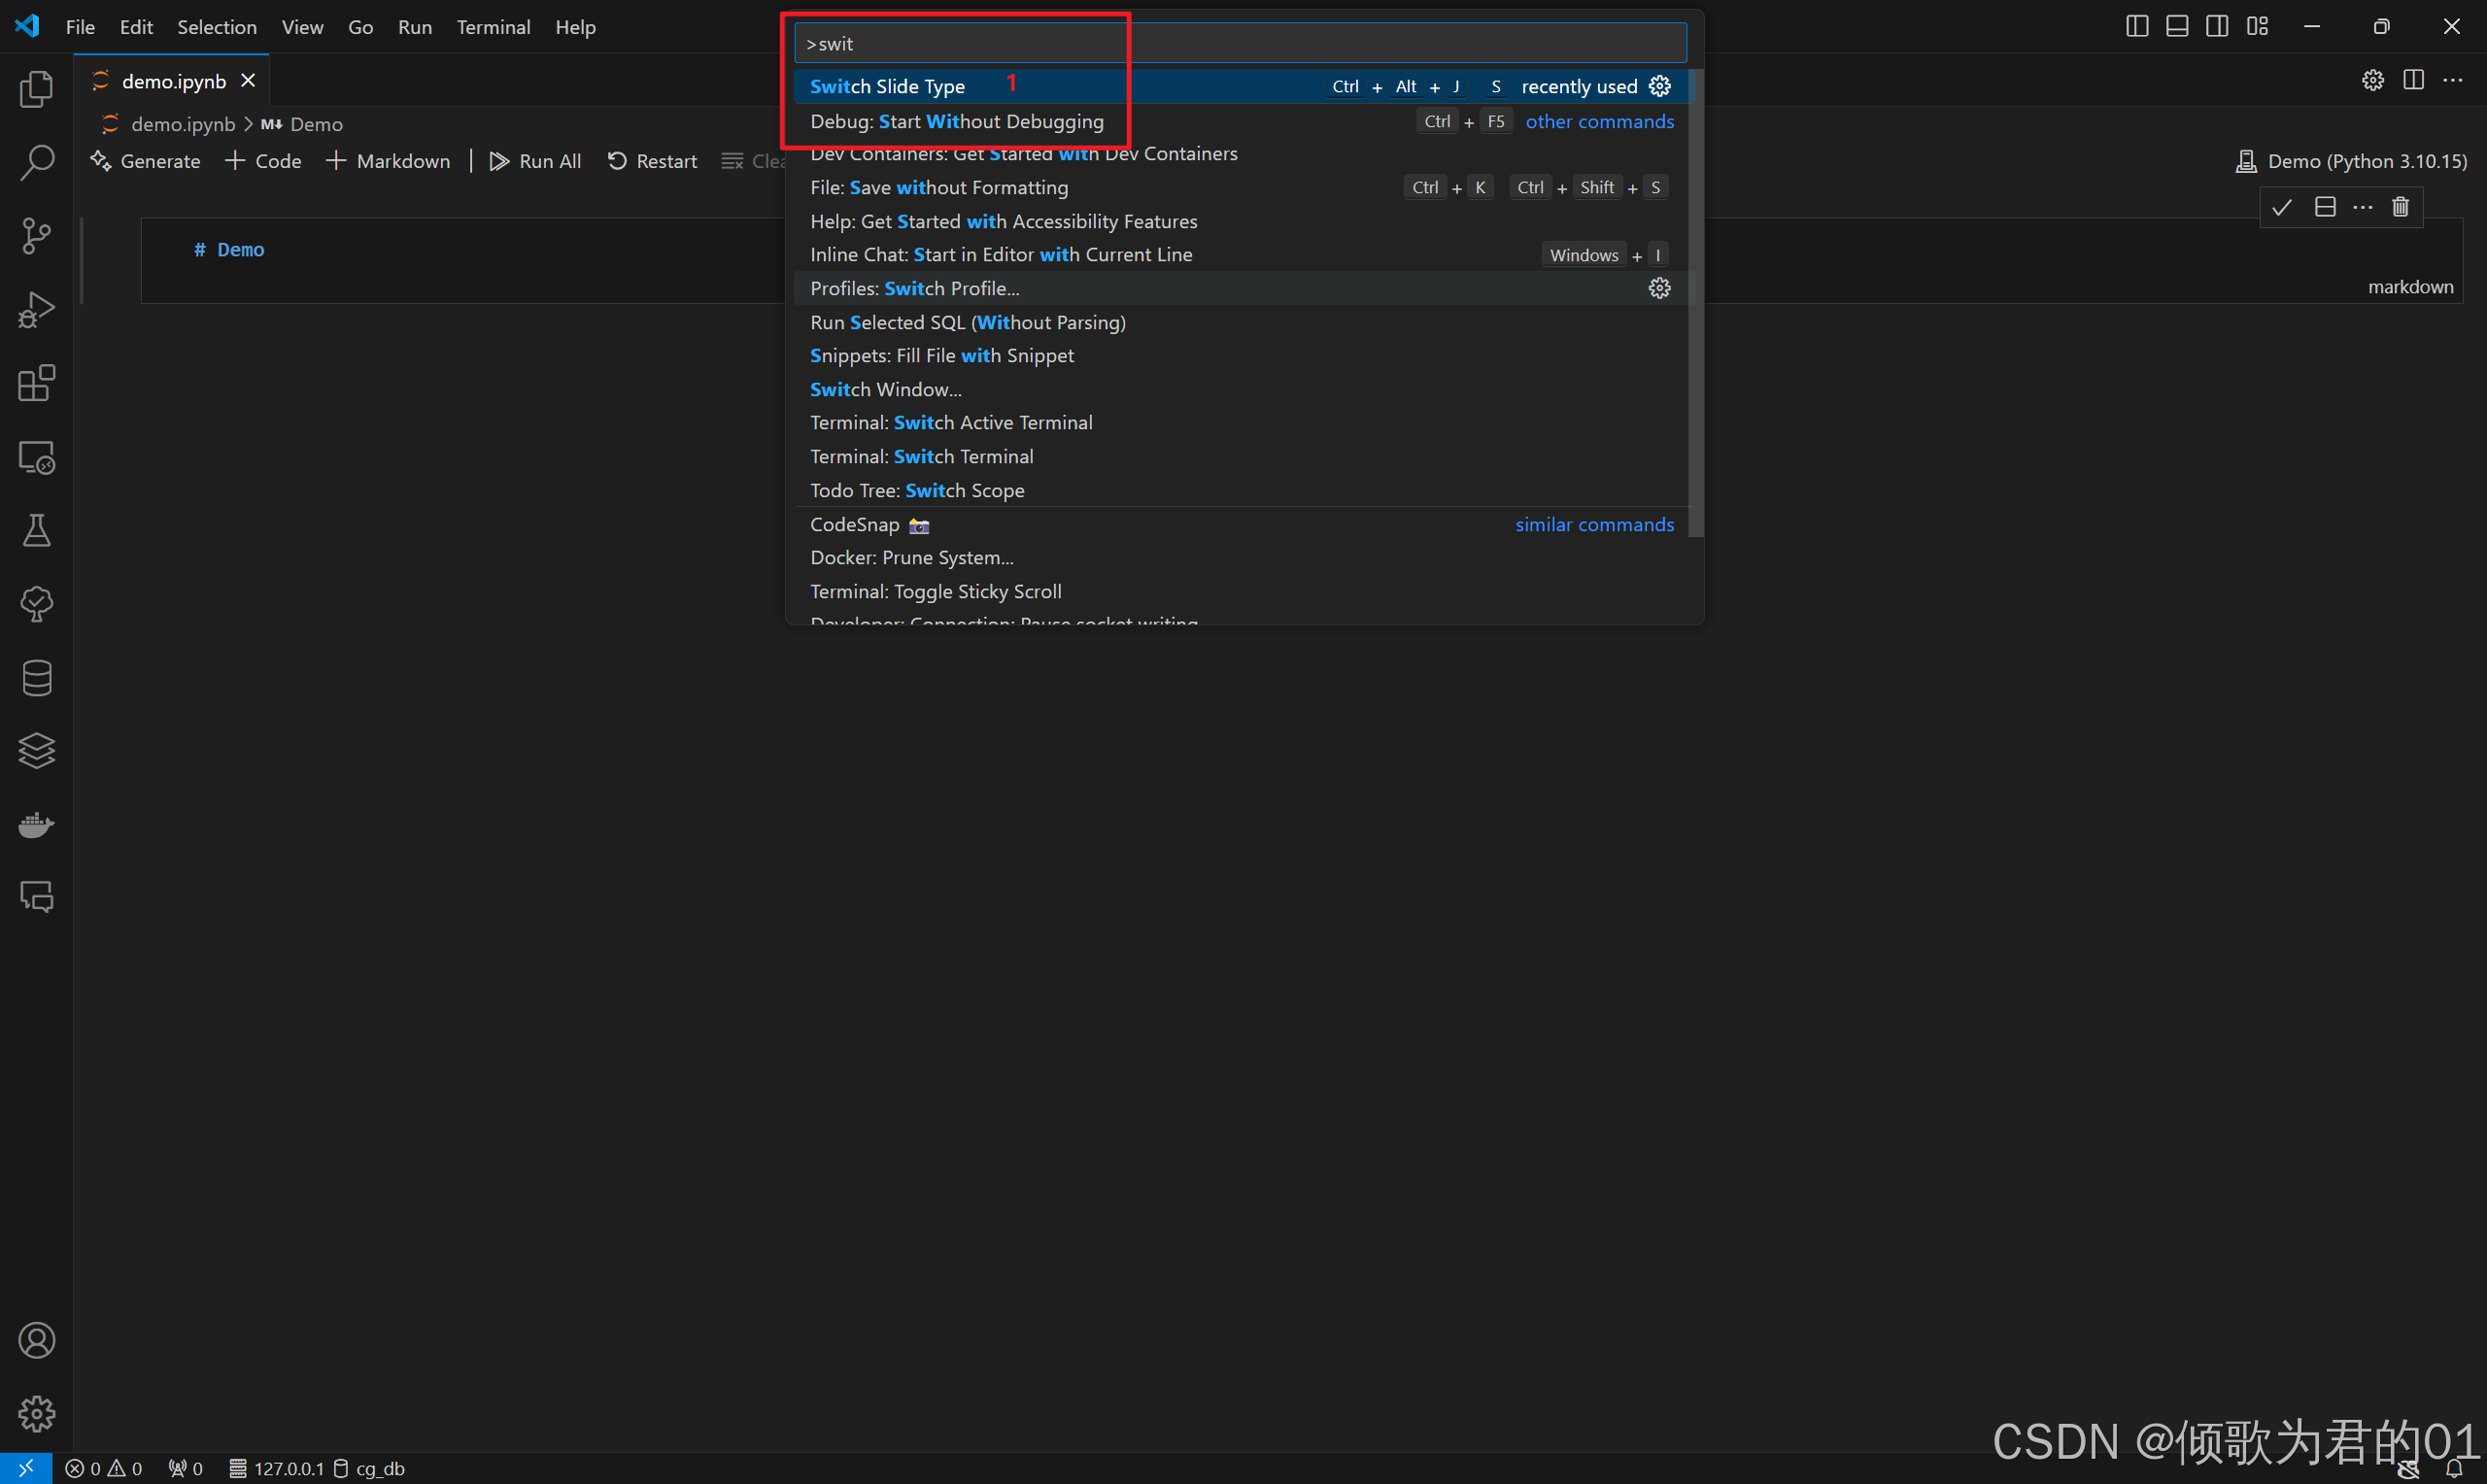
Task: Click the Database icon in activity bar
Action: [x=37, y=678]
